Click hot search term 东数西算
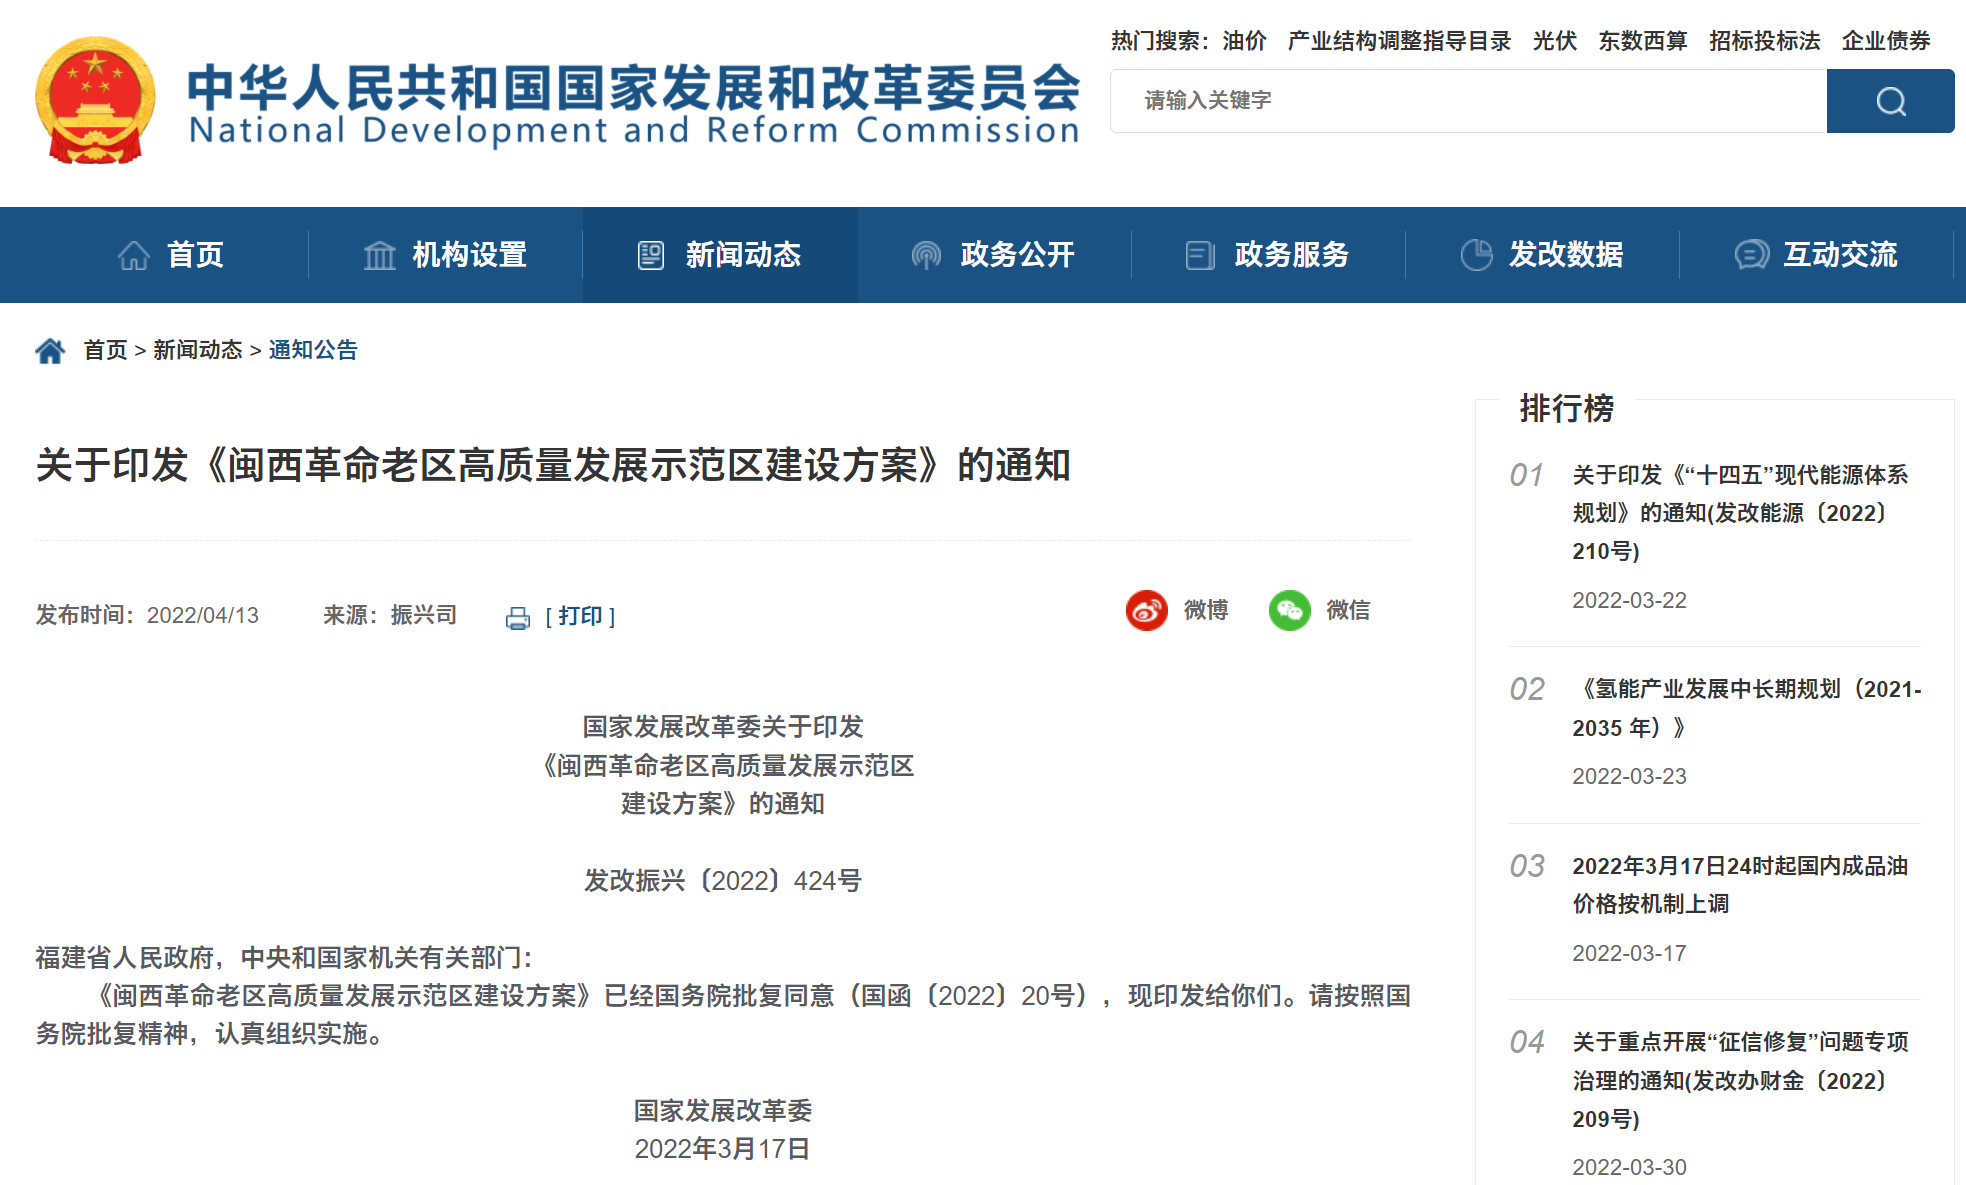The image size is (1966, 1185). click(1642, 41)
